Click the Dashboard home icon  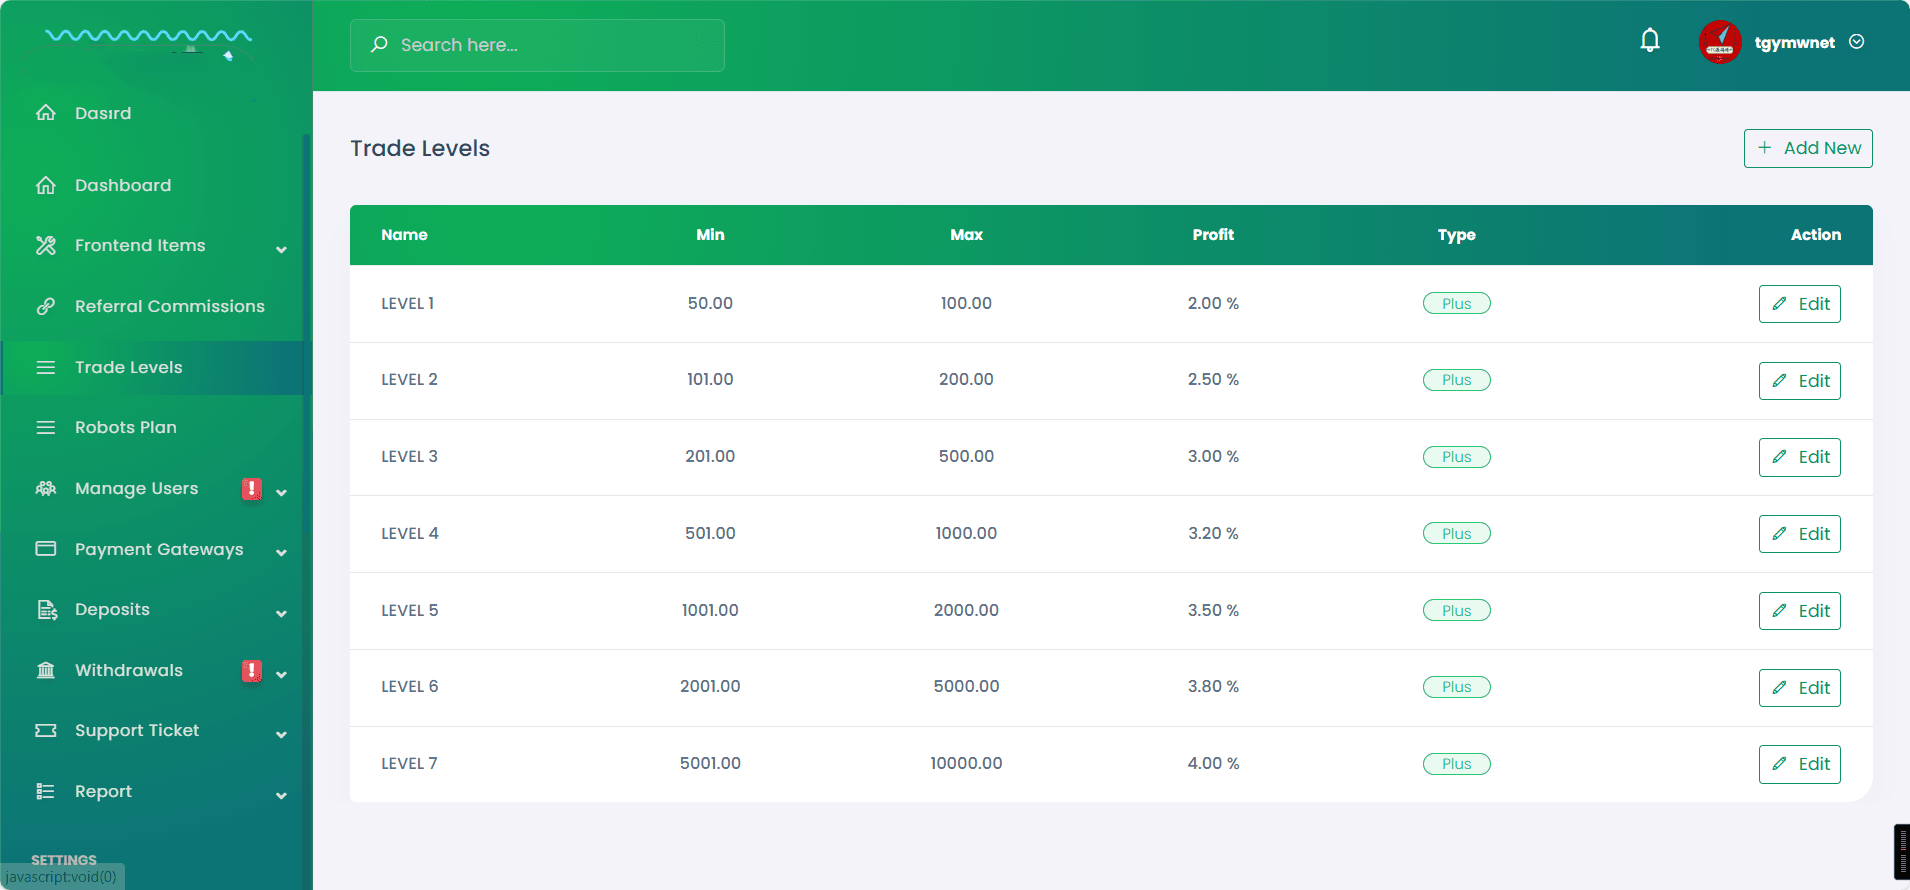coord(46,185)
